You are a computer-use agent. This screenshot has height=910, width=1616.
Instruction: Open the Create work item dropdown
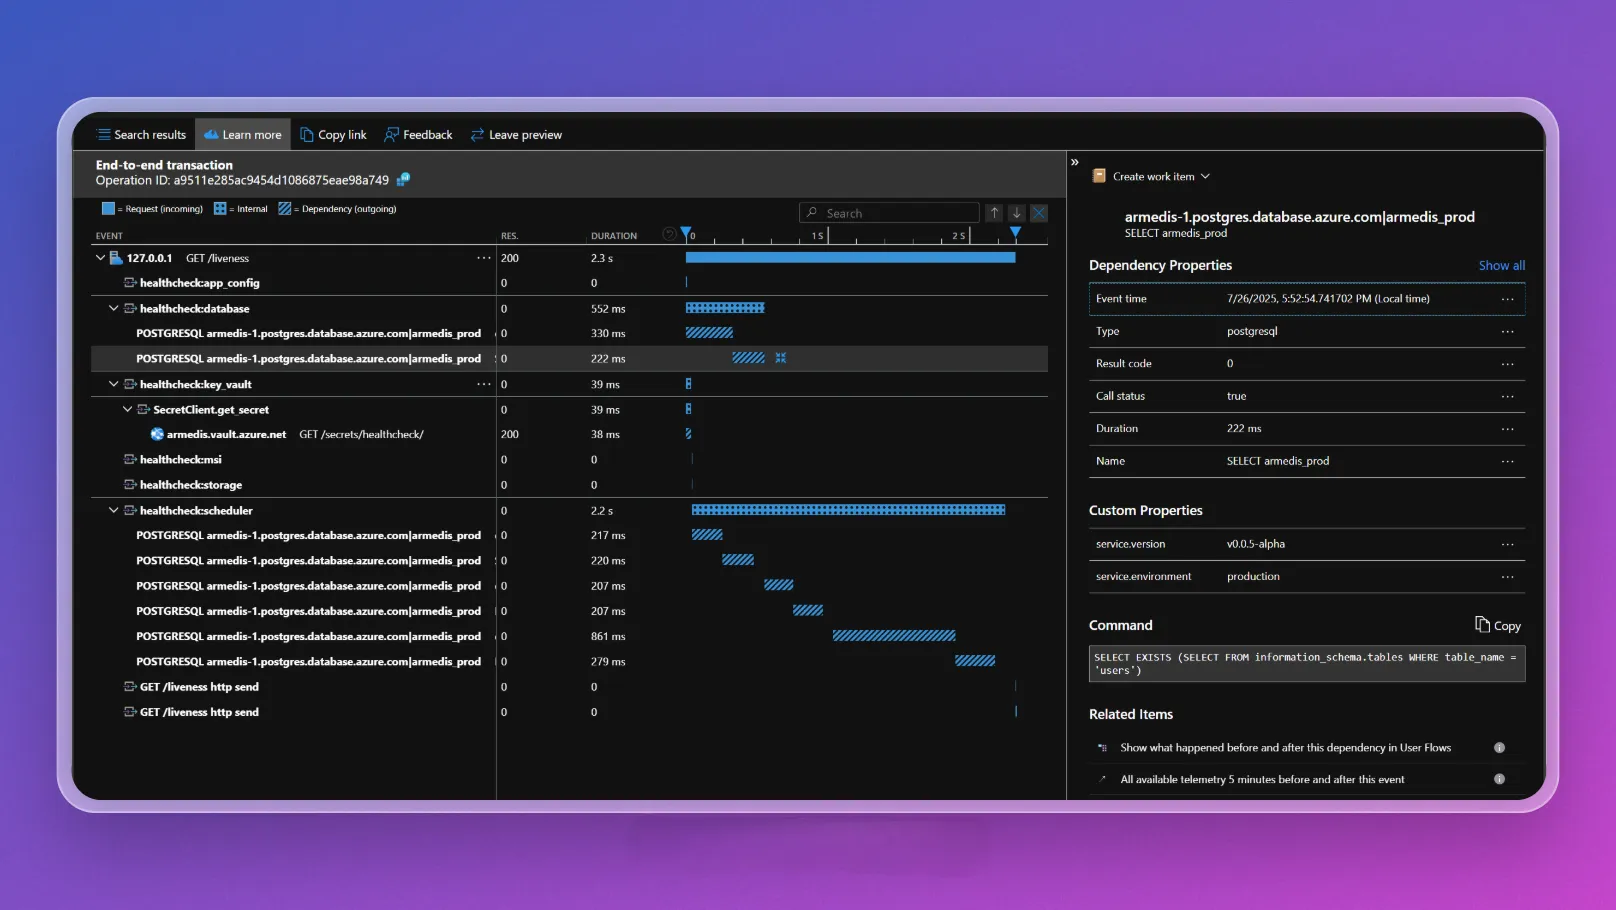tap(1160, 177)
